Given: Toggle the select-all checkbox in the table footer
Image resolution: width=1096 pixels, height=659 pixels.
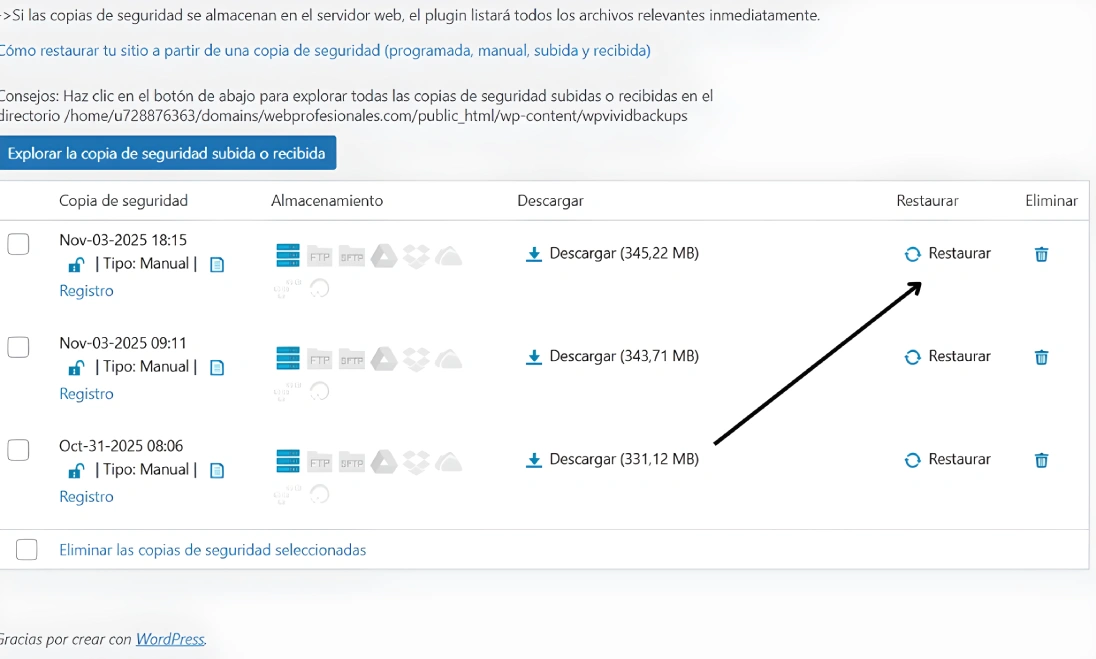Looking at the screenshot, I should 27,550.
